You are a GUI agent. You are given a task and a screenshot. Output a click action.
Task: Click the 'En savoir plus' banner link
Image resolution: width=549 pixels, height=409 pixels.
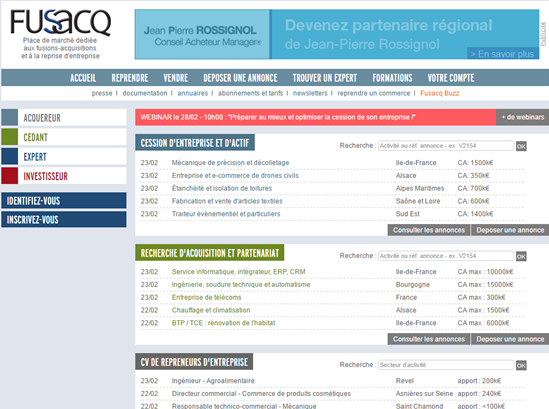(502, 54)
